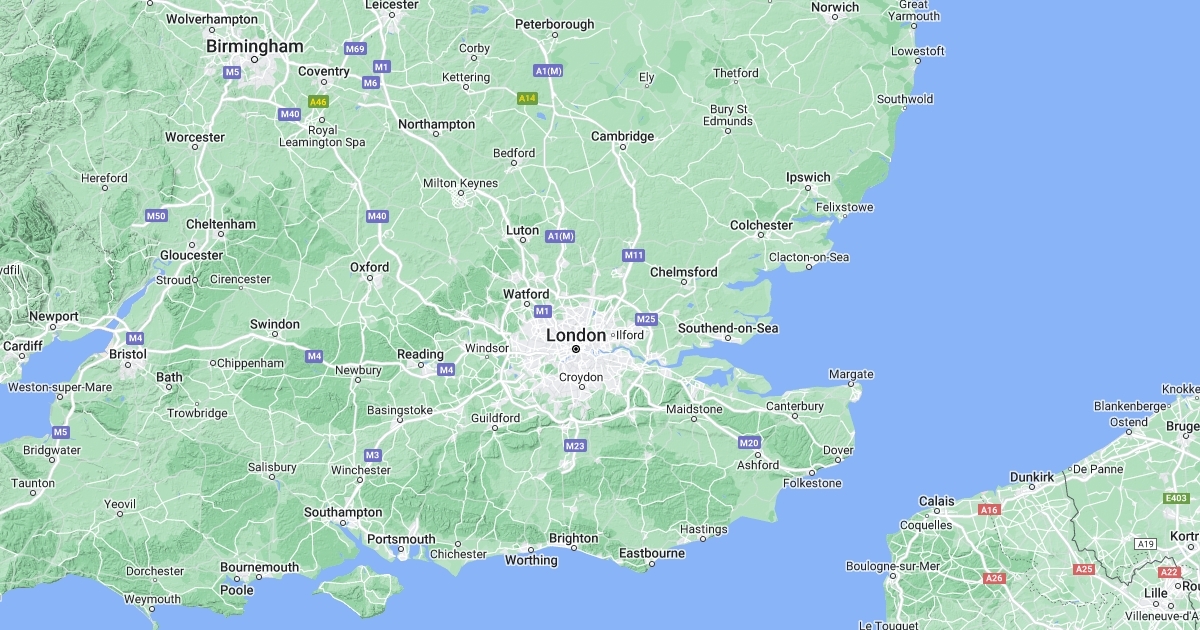Click the Southampton label on the map

[x=343, y=512]
